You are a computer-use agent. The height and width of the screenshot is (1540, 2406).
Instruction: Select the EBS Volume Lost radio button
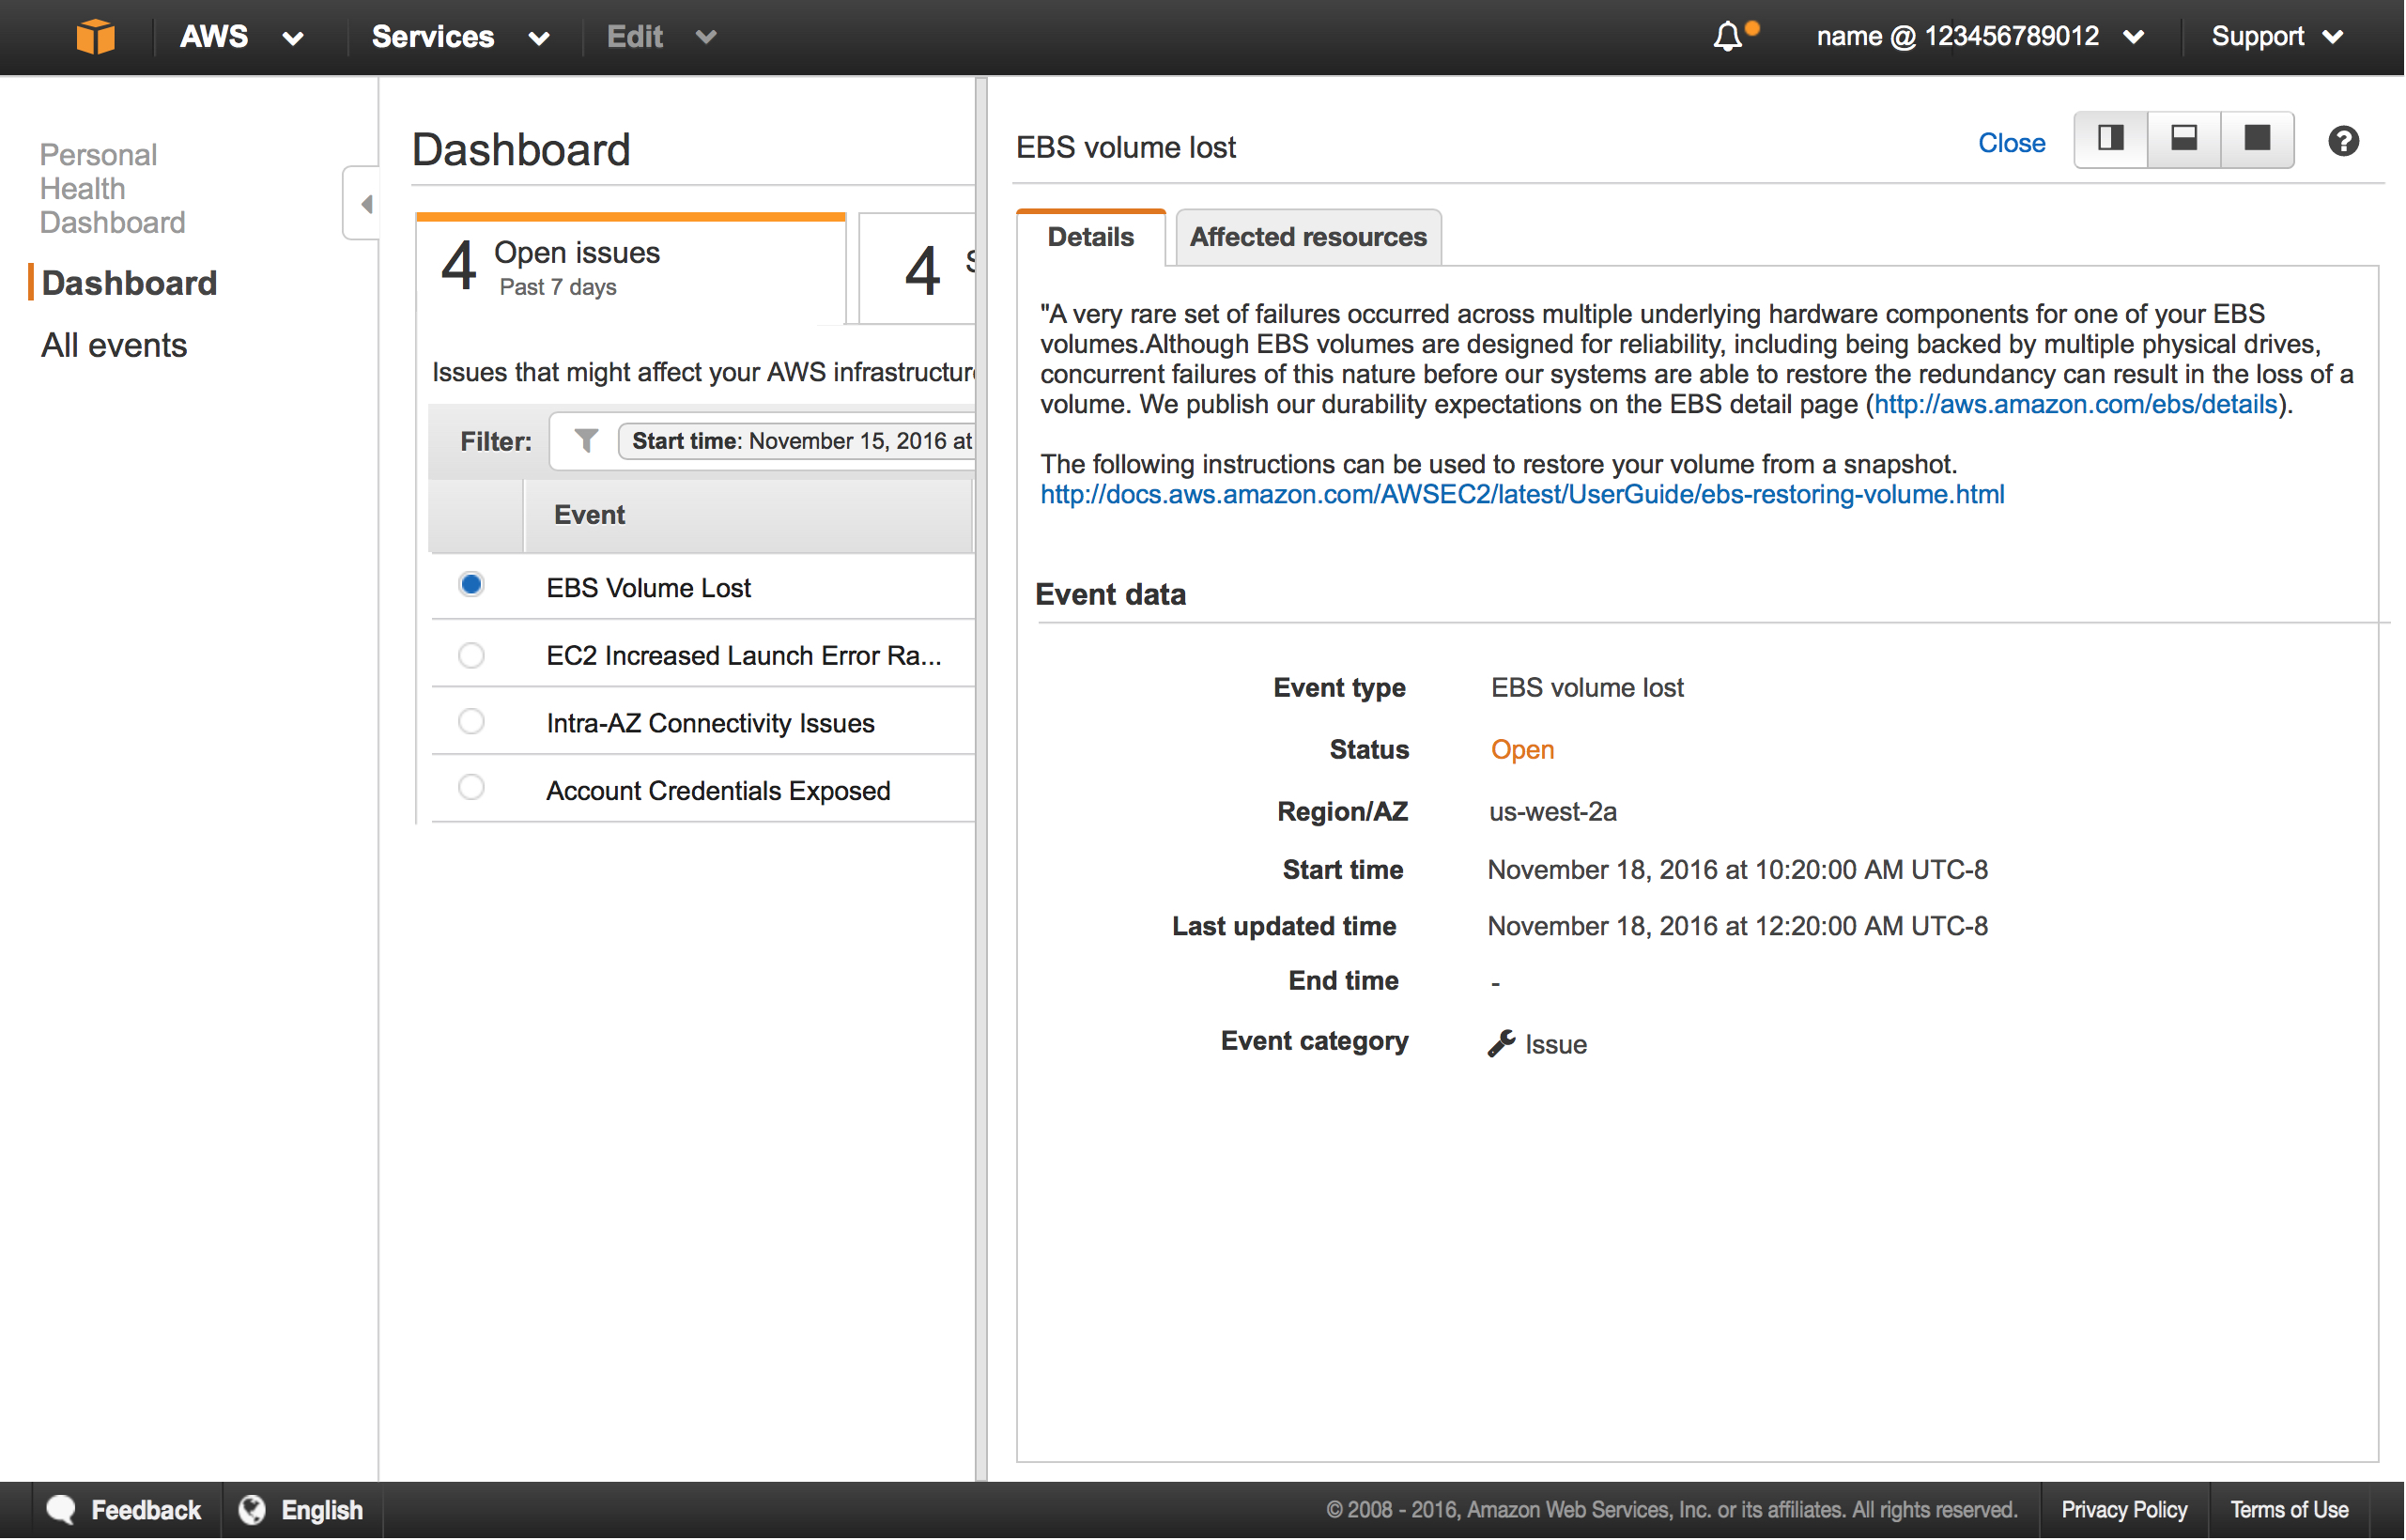(471, 588)
